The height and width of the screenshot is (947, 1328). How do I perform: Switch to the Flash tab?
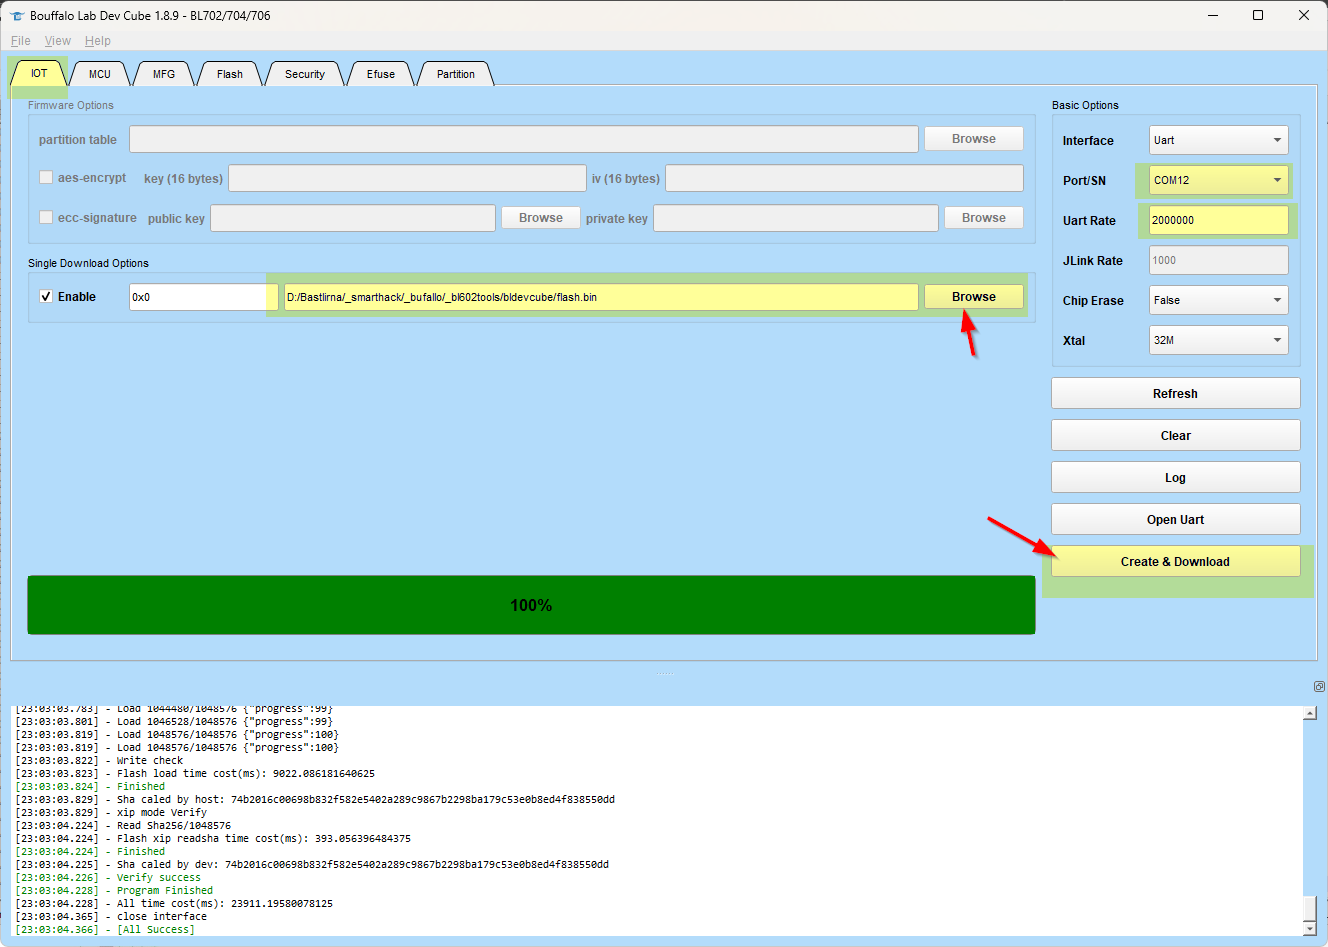[x=230, y=74]
